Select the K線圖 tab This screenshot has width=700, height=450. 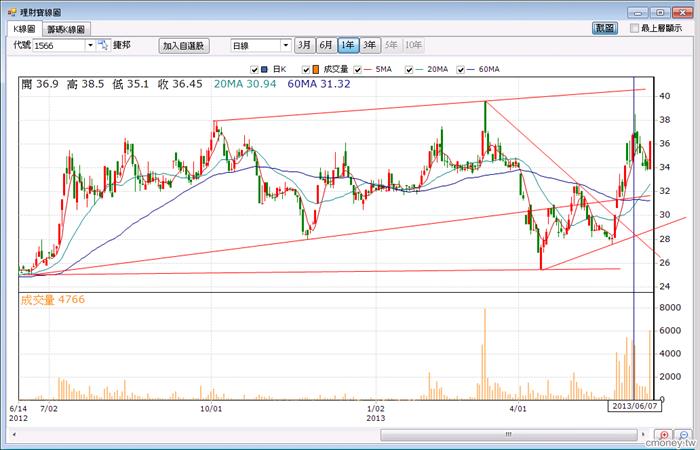pyautogui.click(x=25, y=29)
